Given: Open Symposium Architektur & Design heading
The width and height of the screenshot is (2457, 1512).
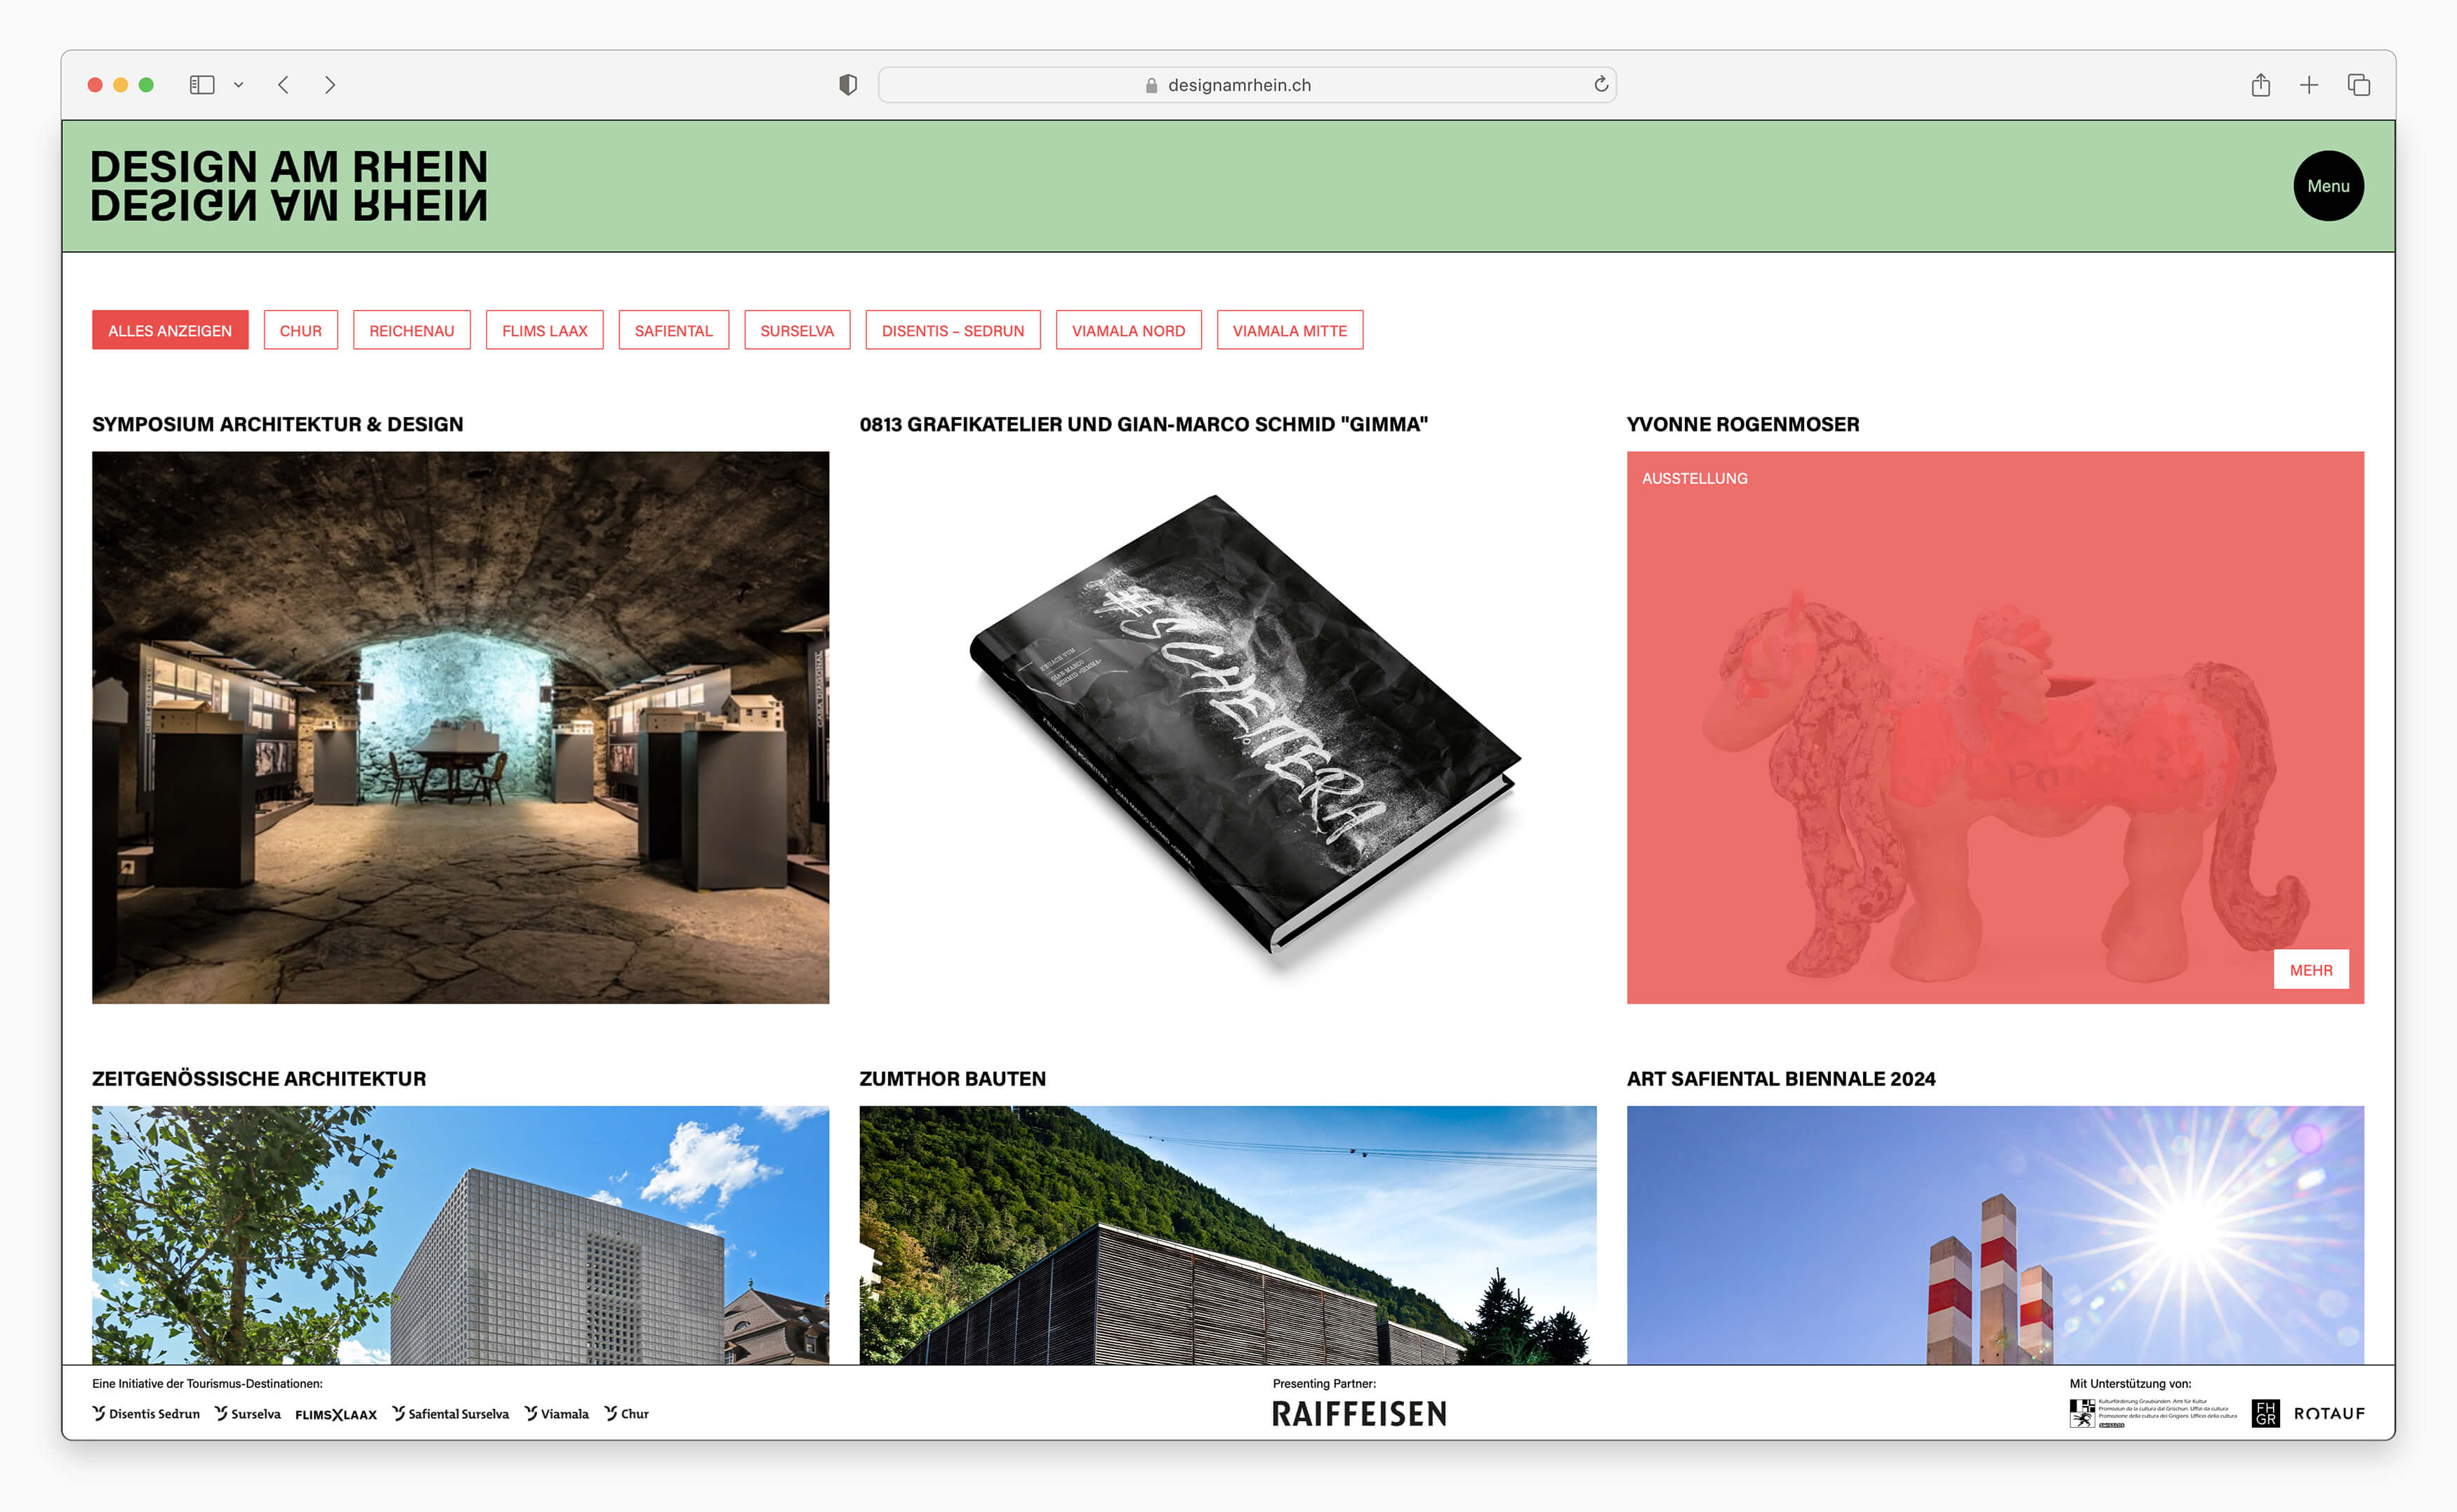Looking at the screenshot, I should (x=278, y=424).
